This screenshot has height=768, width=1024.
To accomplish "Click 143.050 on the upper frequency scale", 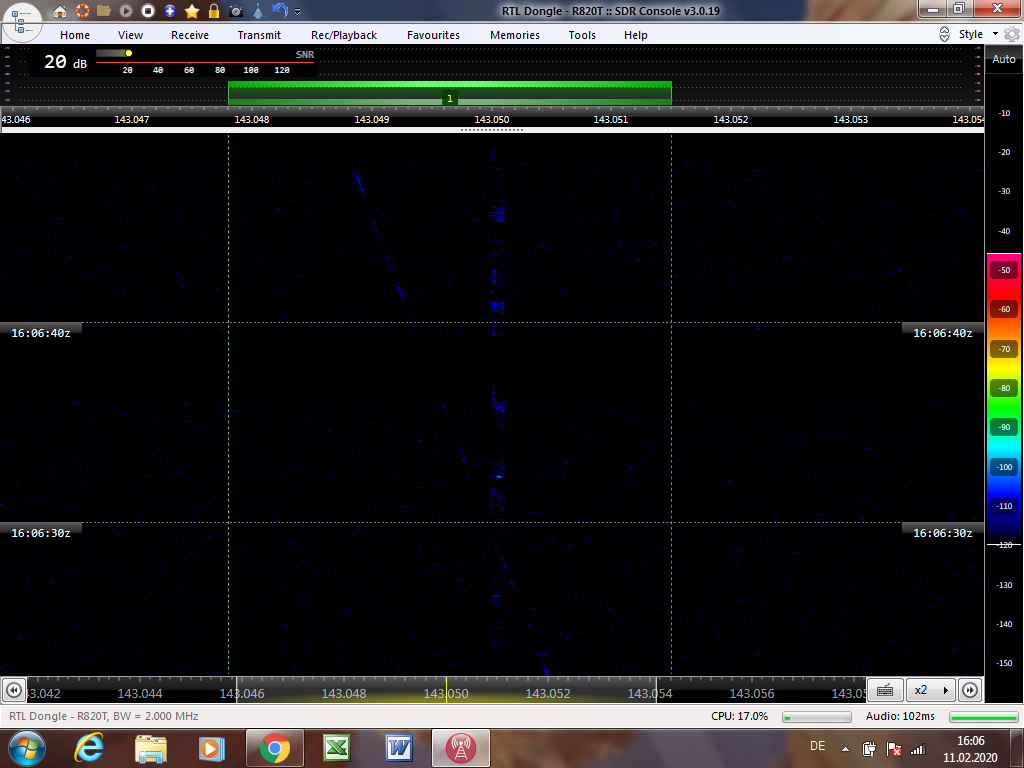I will coord(492,120).
